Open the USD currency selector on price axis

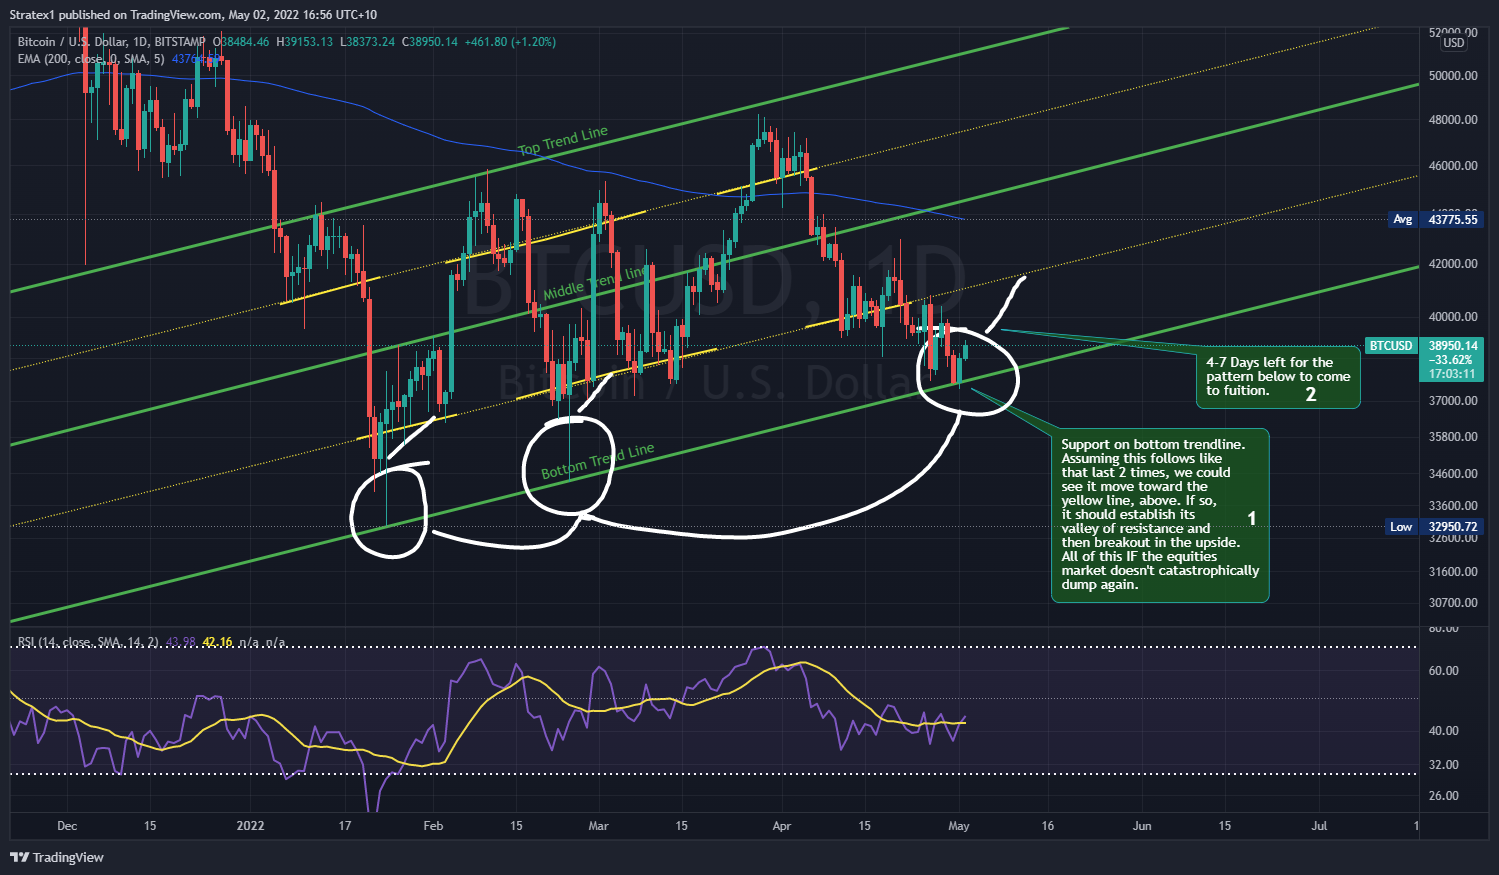pos(1453,43)
